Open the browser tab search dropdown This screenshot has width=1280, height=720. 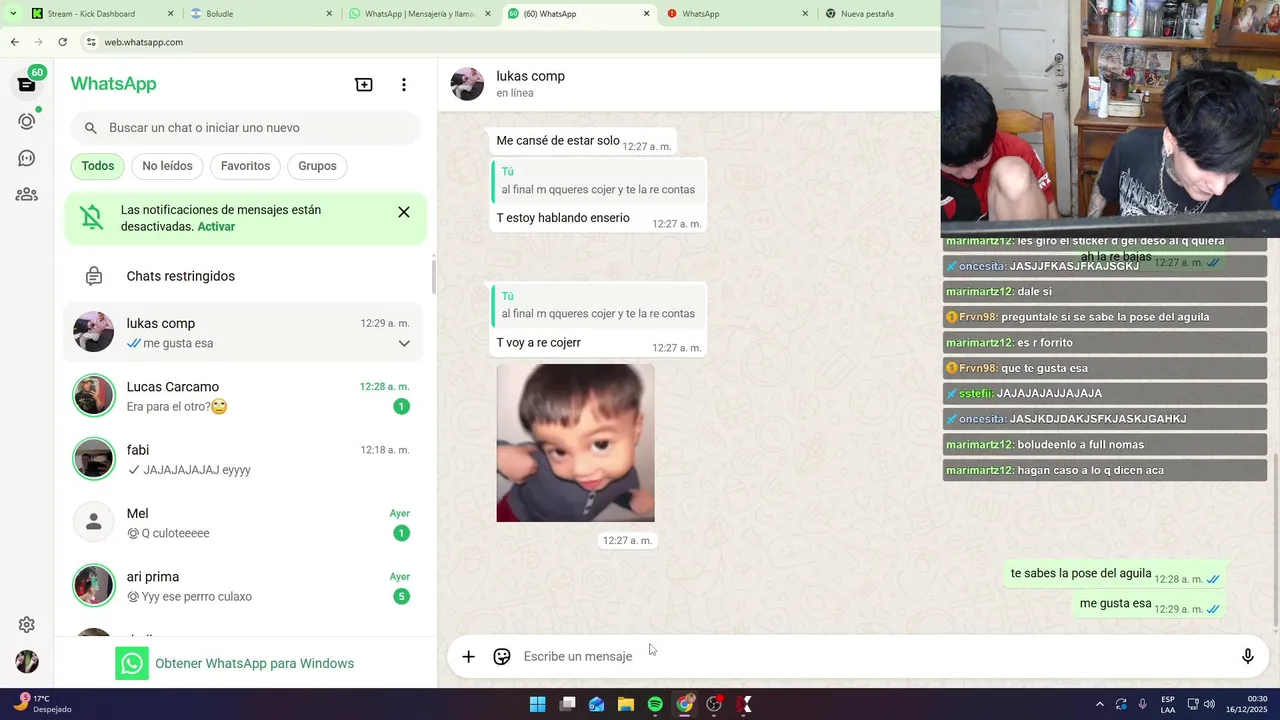pyautogui.click(x=13, y=14)
